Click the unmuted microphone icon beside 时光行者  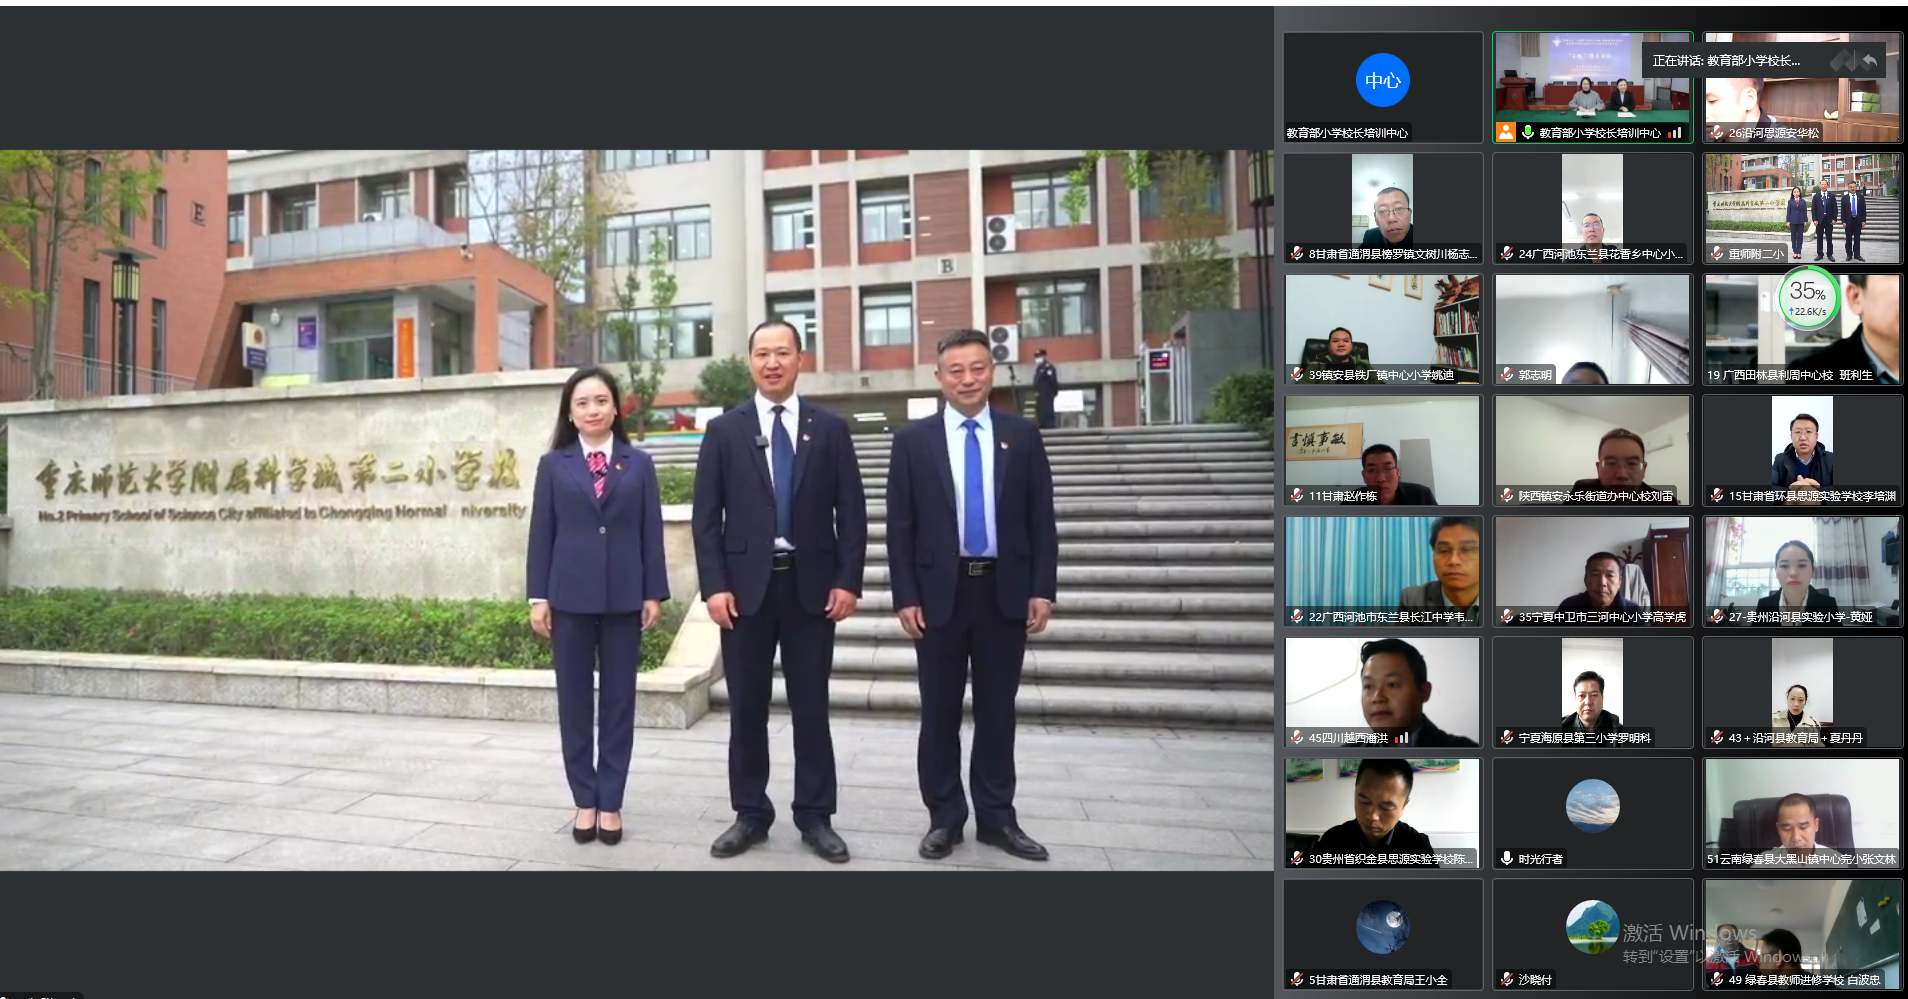pos(1507,858)
